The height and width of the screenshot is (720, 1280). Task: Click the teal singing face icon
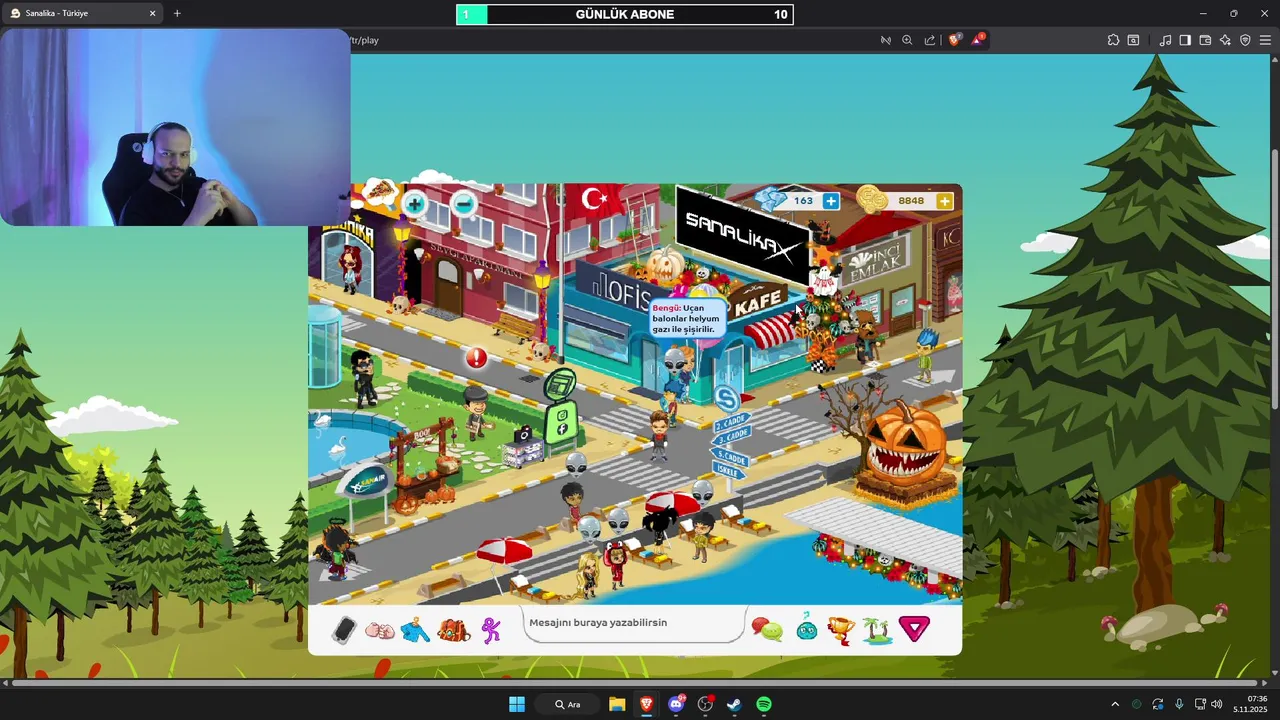tap(806, 628)
